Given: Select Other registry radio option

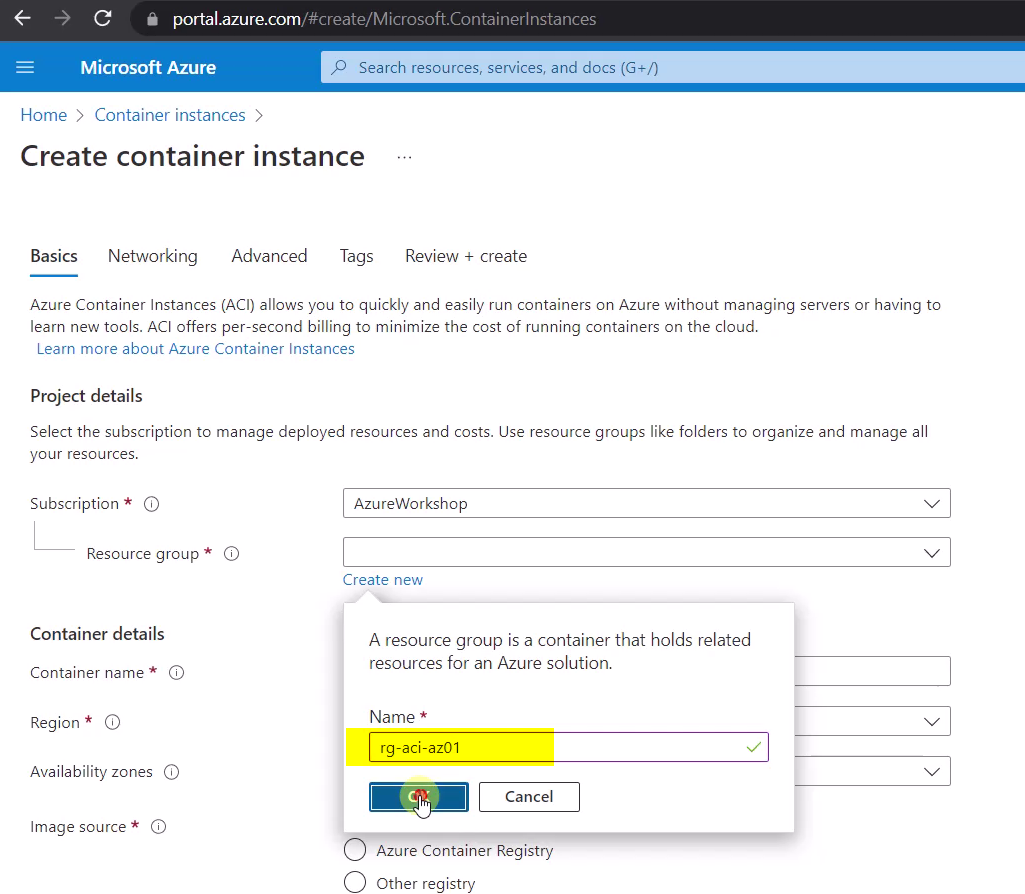Looking at the screenshot, I should click(355, 882).
